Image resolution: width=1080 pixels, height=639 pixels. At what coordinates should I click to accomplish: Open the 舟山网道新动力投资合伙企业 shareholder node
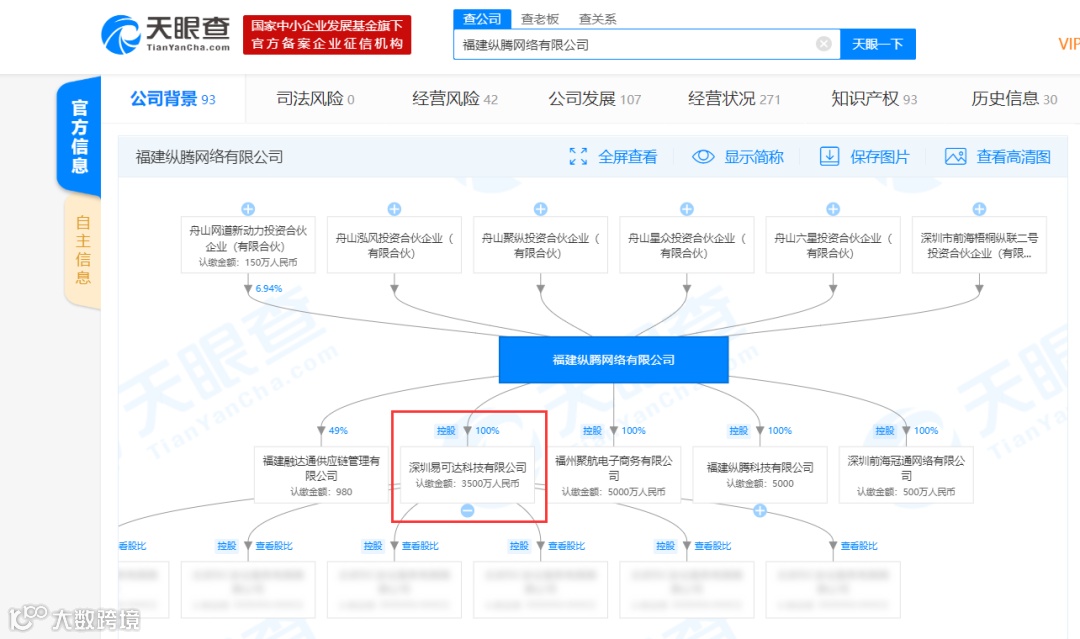248,245
